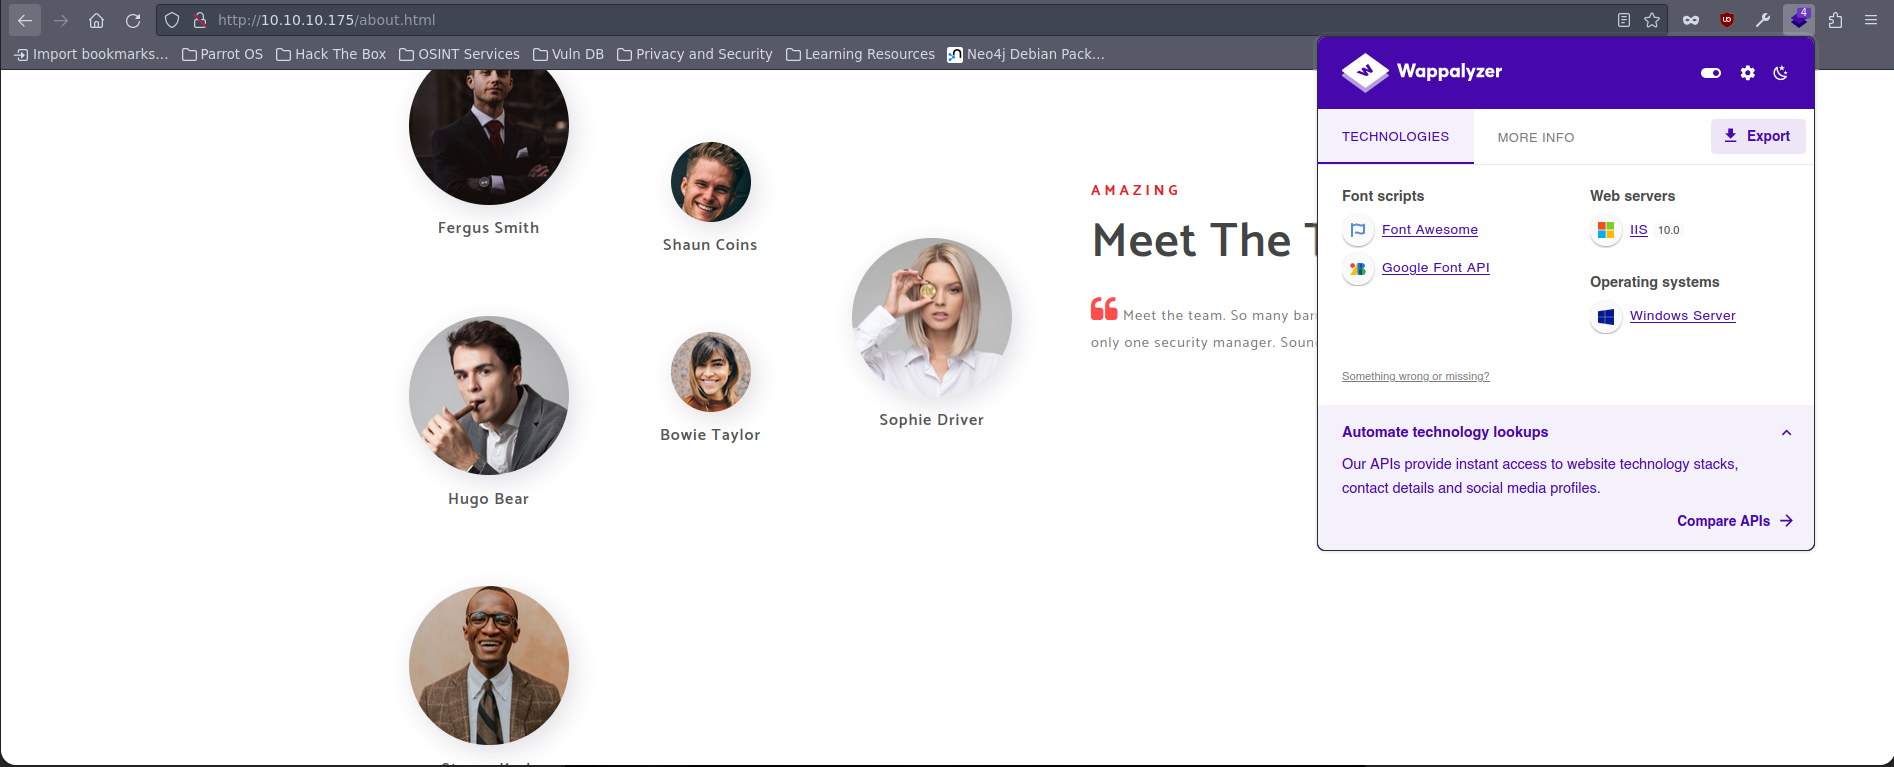This screenshot has width=1894, height=767.
Task: Toggle reader view in address bar
Action: [x=1624, y=20]
